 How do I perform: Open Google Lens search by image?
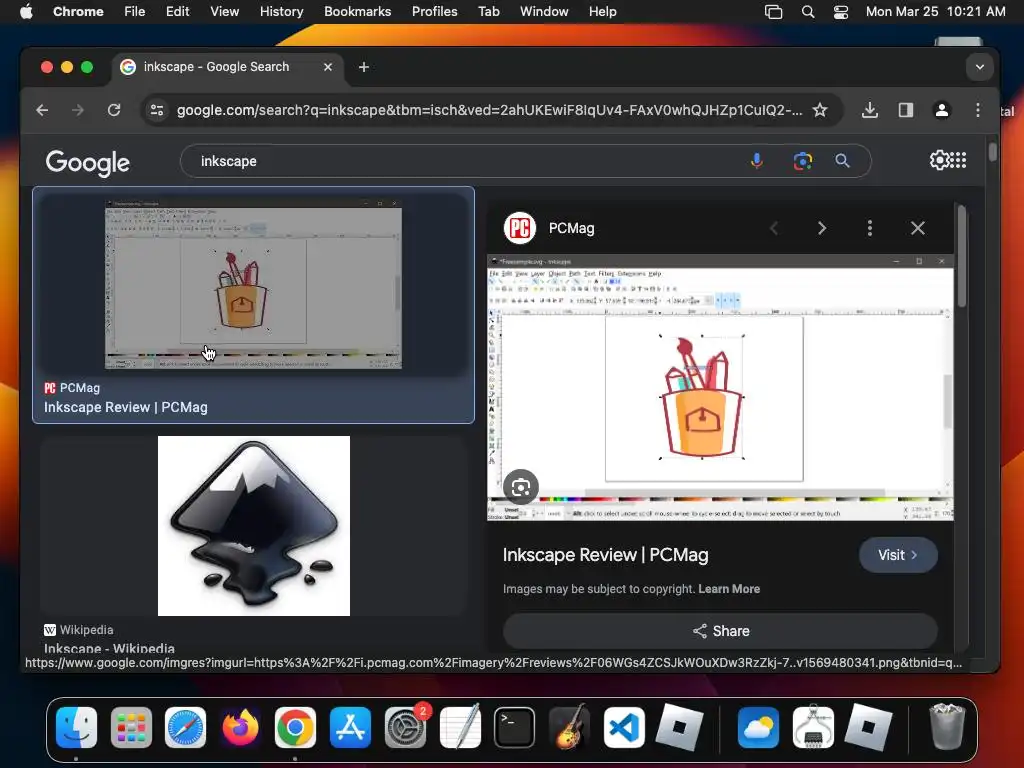pos(803,161)
